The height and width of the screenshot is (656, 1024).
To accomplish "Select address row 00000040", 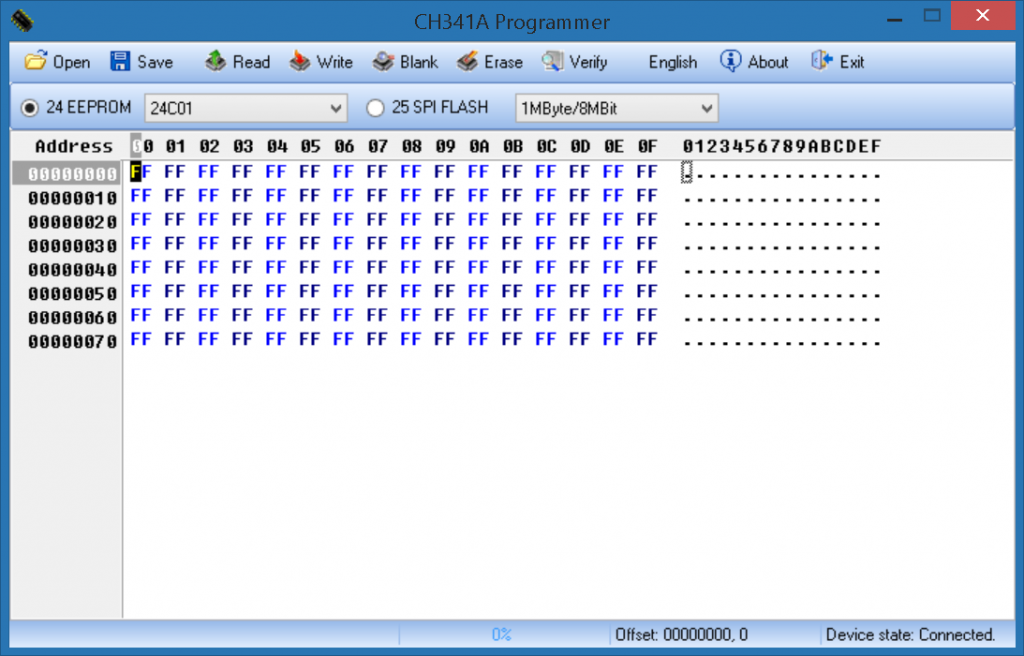I will click(72, 270).
